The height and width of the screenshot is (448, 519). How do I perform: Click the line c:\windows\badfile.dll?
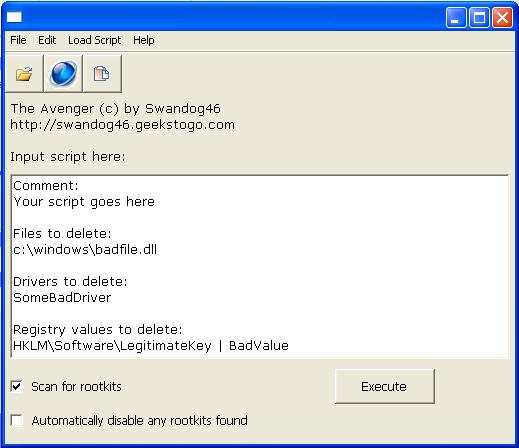pyautogui.click(x=85, y=249)
